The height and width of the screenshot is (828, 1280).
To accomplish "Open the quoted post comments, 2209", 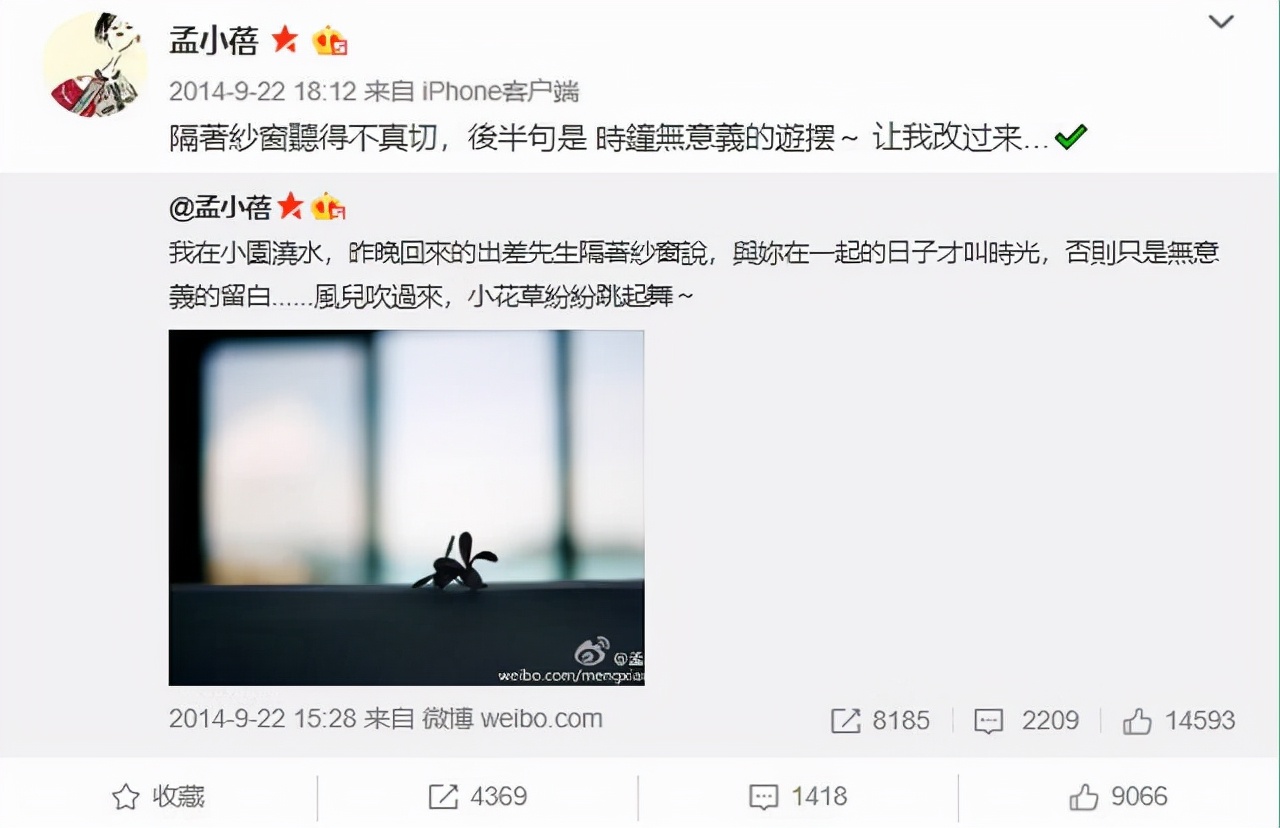I will click(1027, 720).
